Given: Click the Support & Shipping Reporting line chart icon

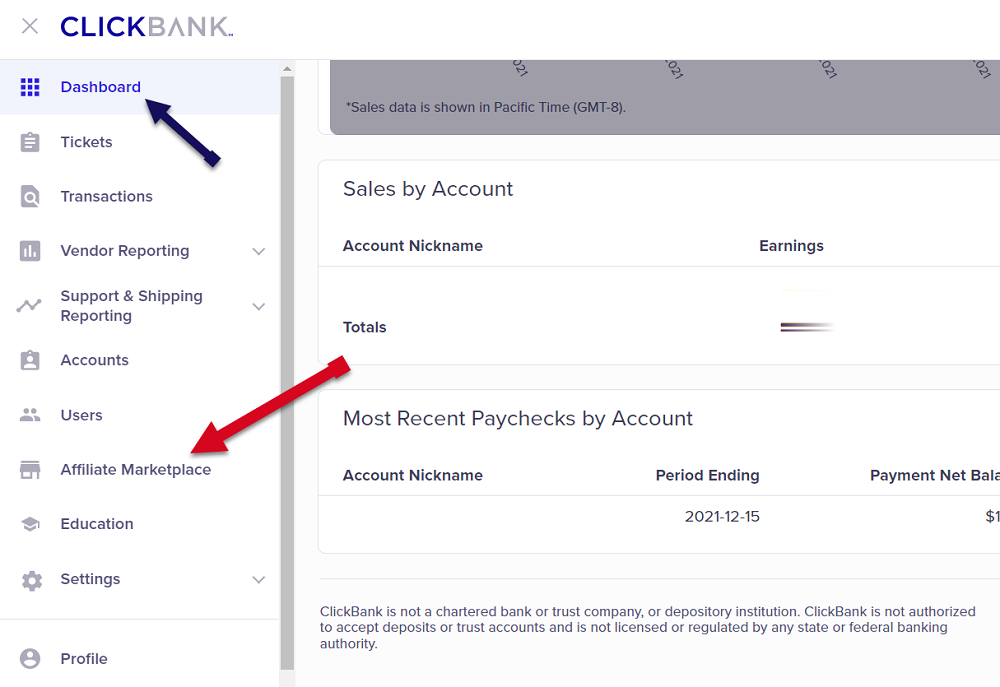Looking at the screenshot, I should pos(29,306).
